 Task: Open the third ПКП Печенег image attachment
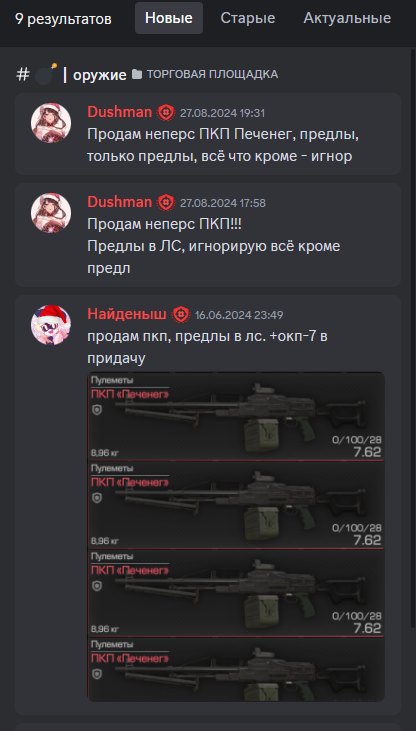pyautogui.click(x=236, y=593)
